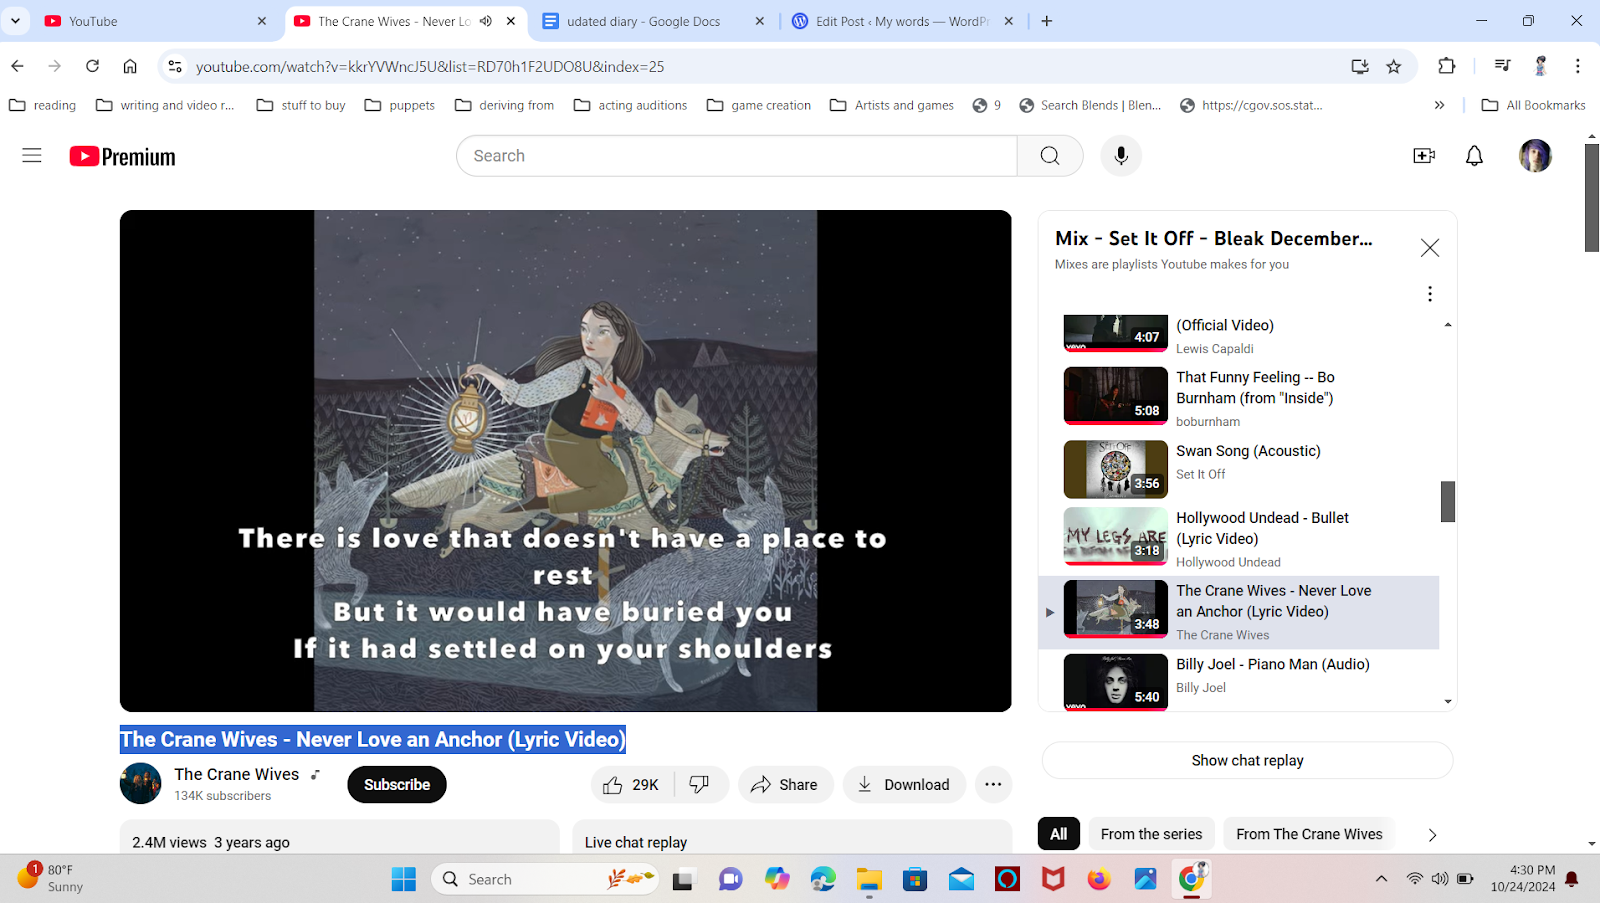Show more bookmarks with the chevron
1600x903 pixels.
[x=1439, y=105]
